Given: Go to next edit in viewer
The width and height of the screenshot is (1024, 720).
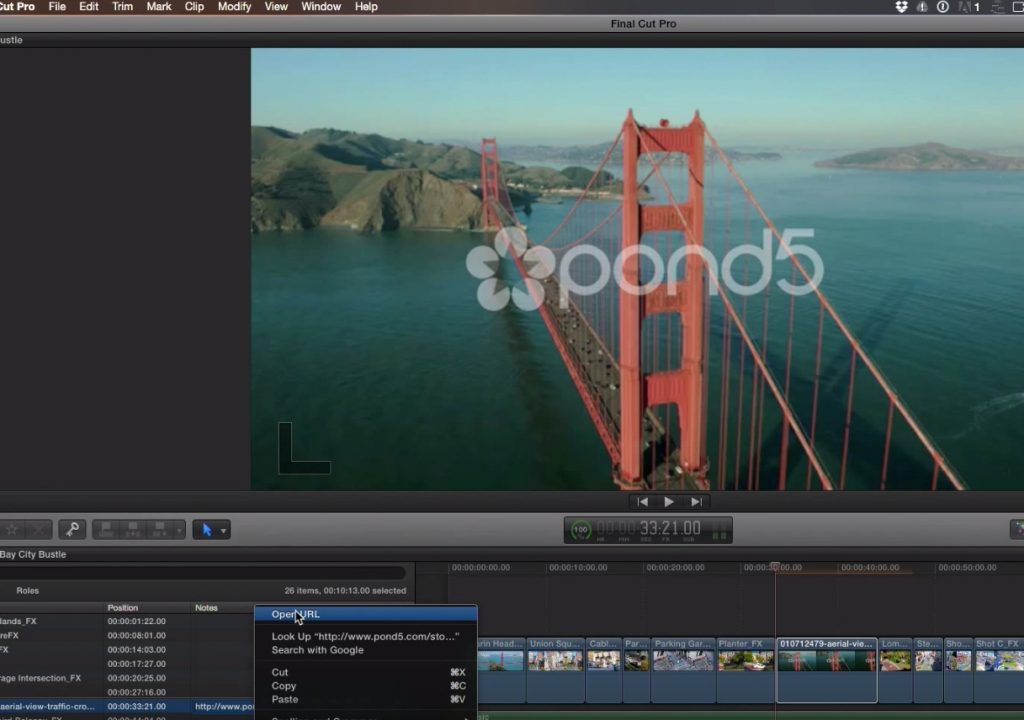Looking at the screenshot, I should coord(696,502).
